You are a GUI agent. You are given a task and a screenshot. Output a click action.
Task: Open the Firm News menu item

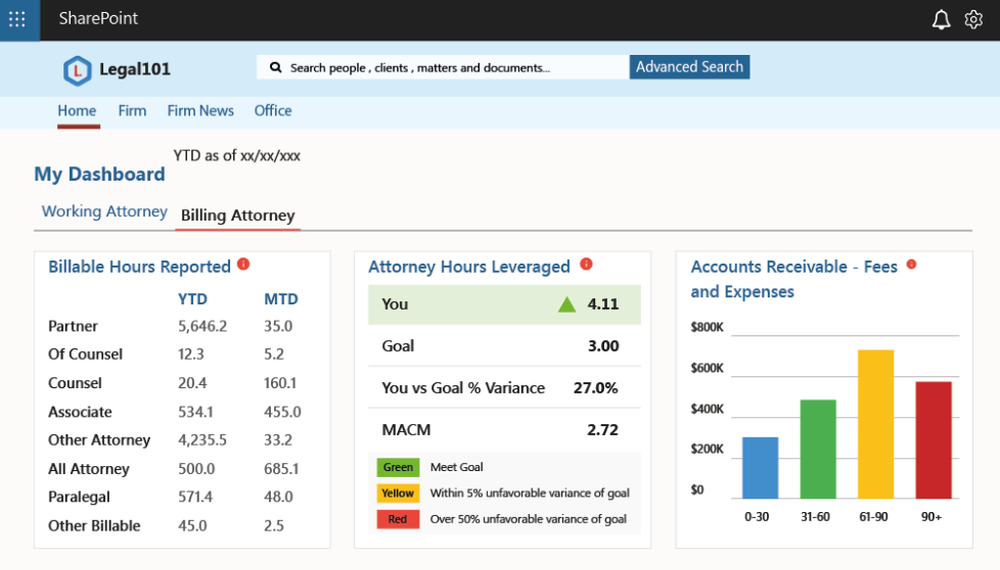200,111
